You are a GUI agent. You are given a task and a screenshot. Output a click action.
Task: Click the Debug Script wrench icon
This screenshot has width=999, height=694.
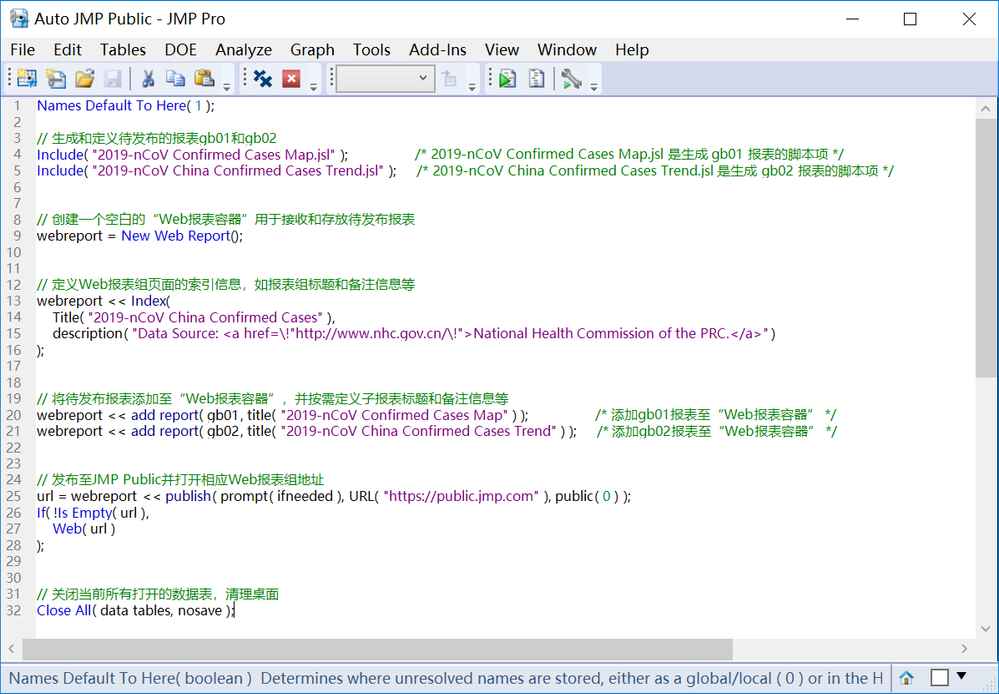[571, 78]
